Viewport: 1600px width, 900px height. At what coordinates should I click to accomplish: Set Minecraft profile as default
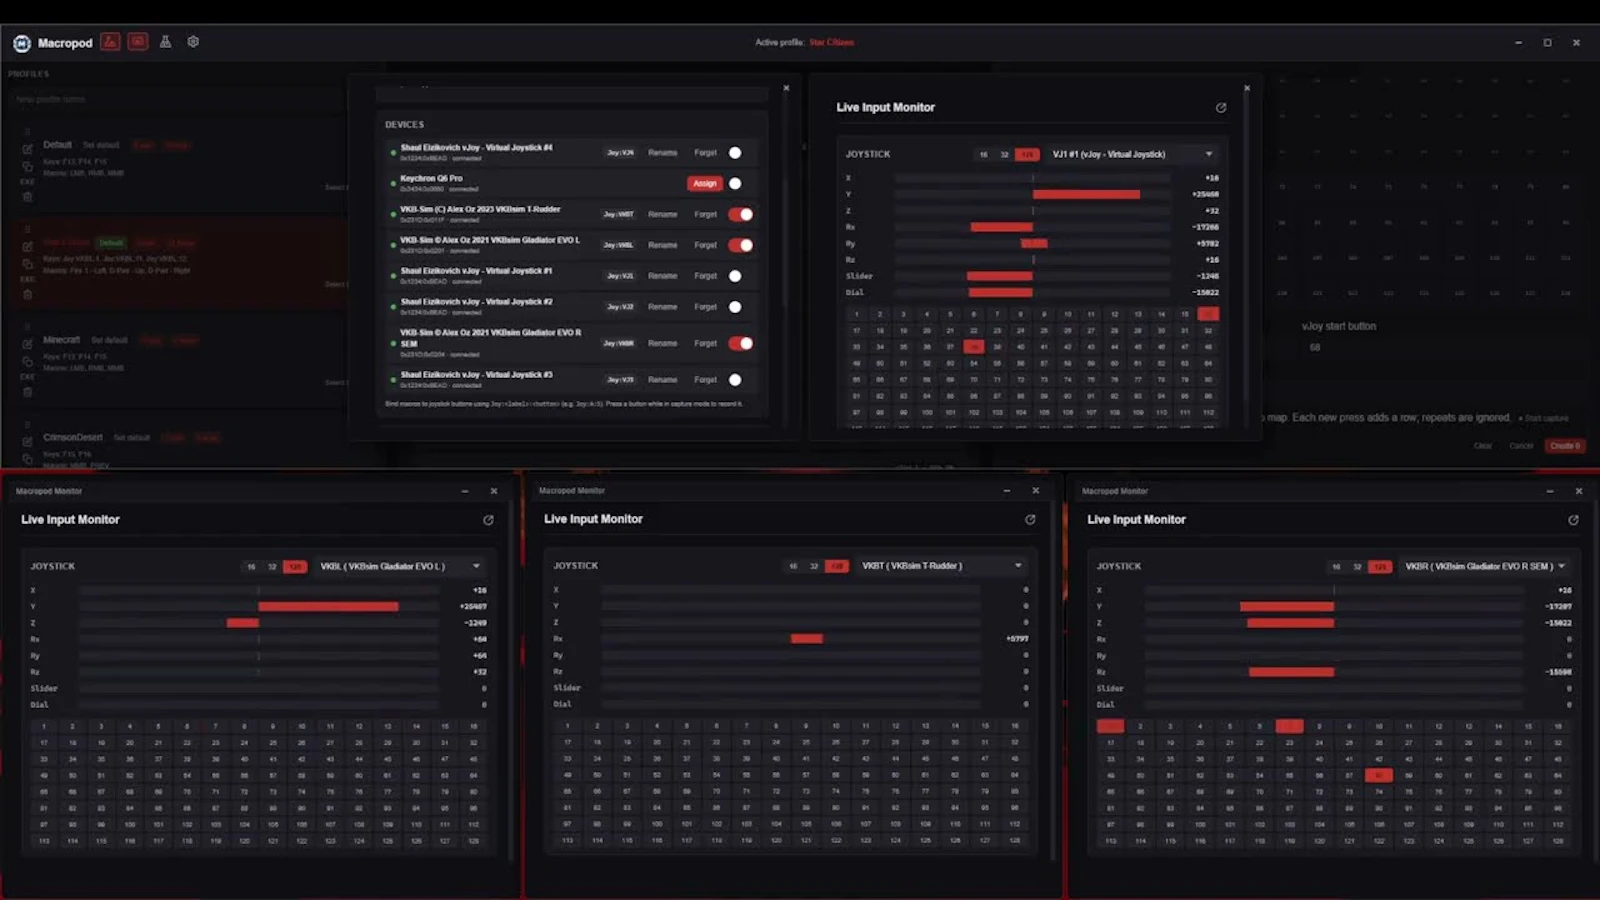110,340
